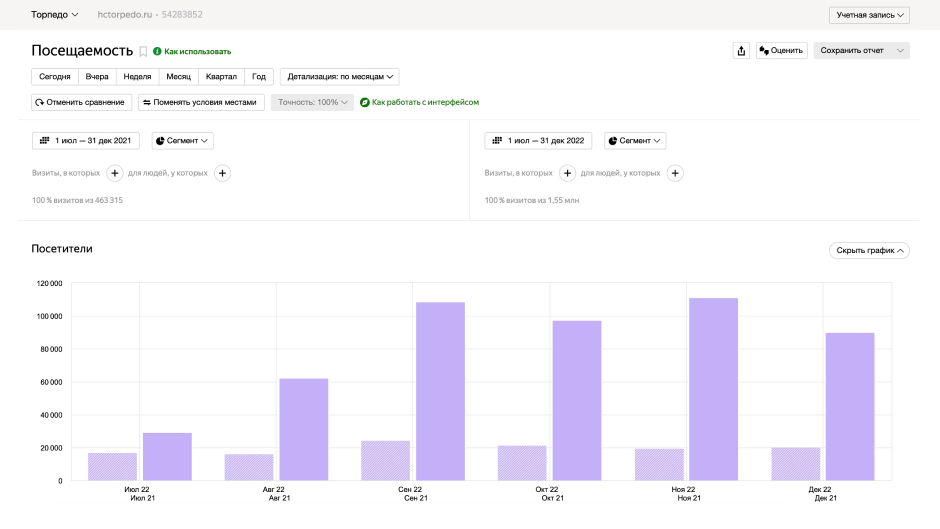940x529 pixels.
Task: Click text '100 % визитов из 463 315'
Action: (x=77, y=200)
